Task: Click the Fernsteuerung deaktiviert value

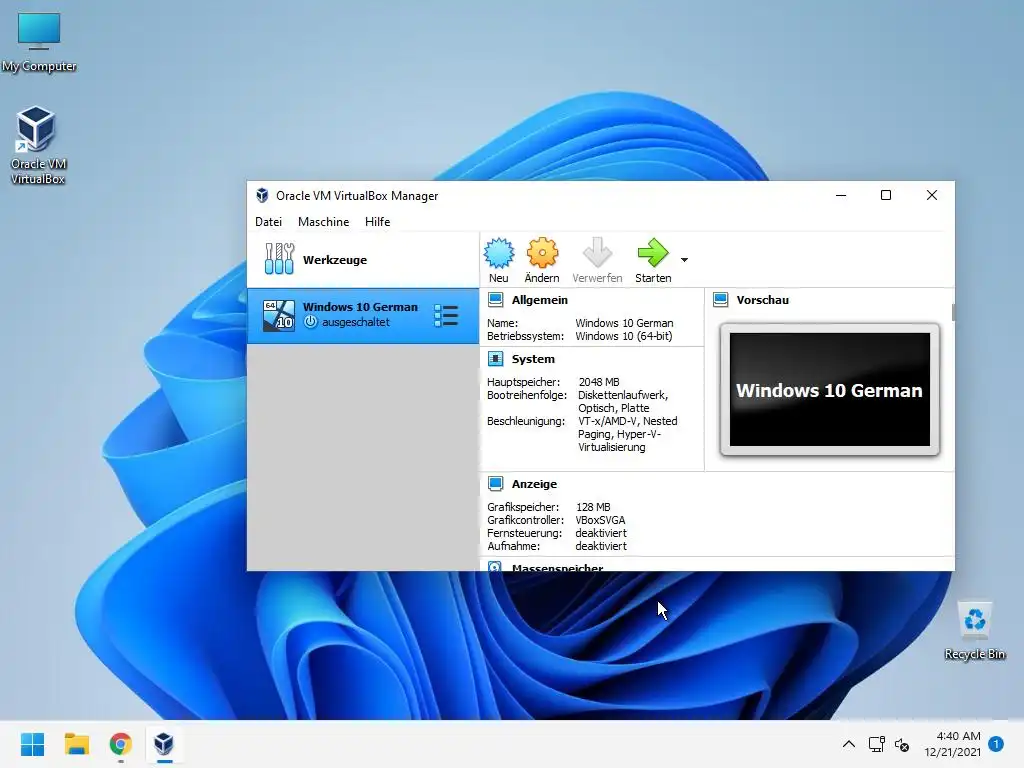Action: [x=600, y=533]
